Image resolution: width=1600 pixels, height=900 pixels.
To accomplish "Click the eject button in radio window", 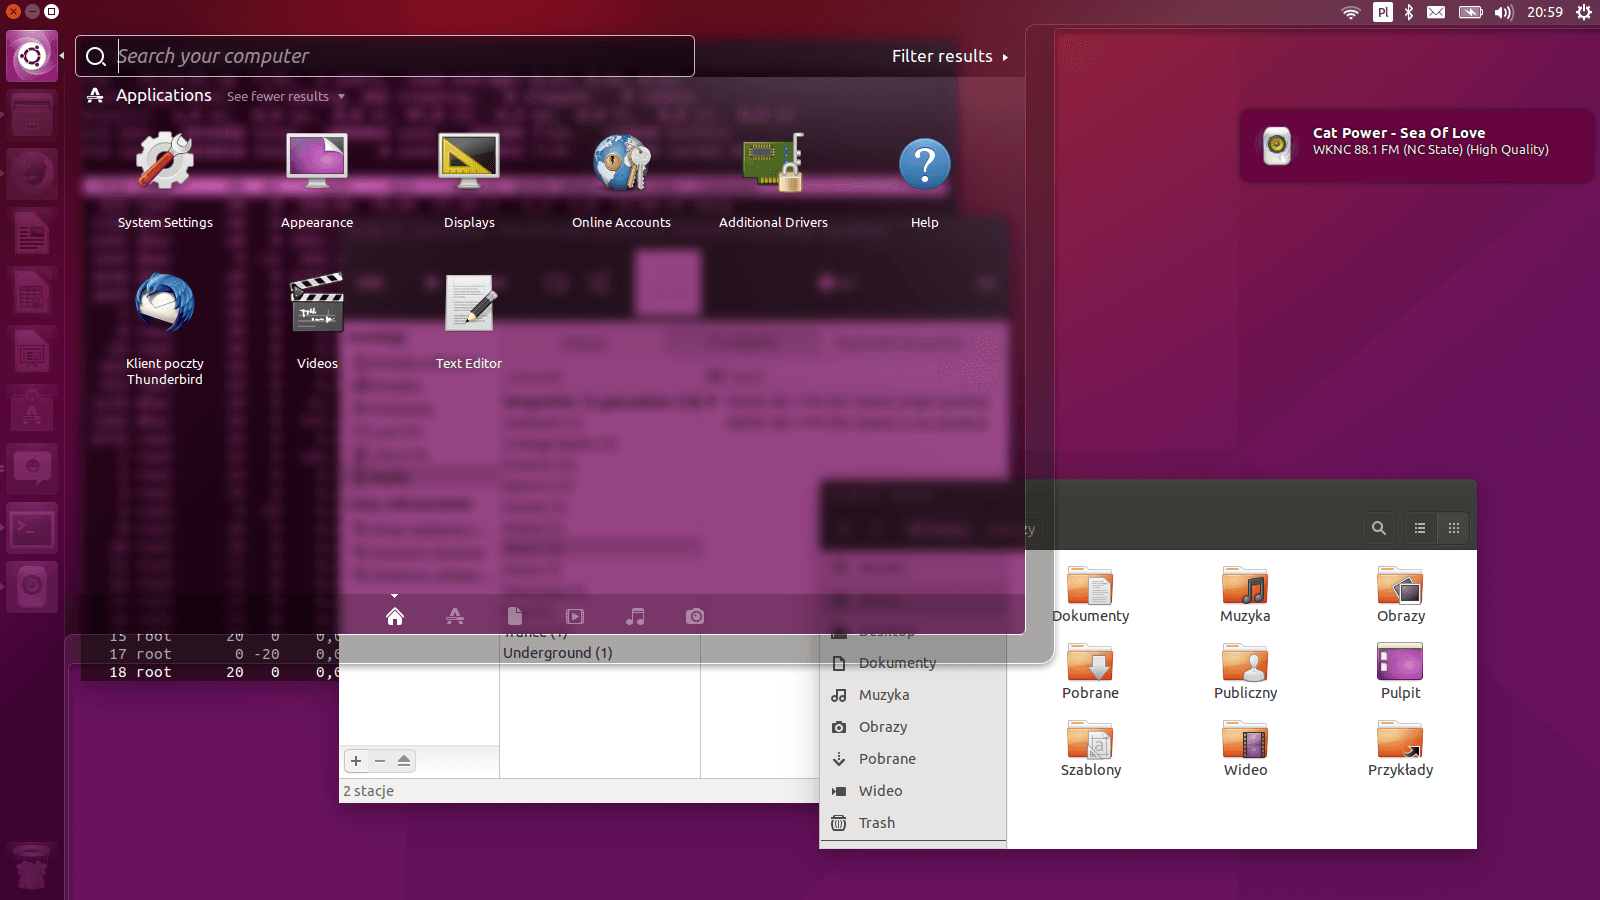I will pyautogui.click(x=404, y=761).
